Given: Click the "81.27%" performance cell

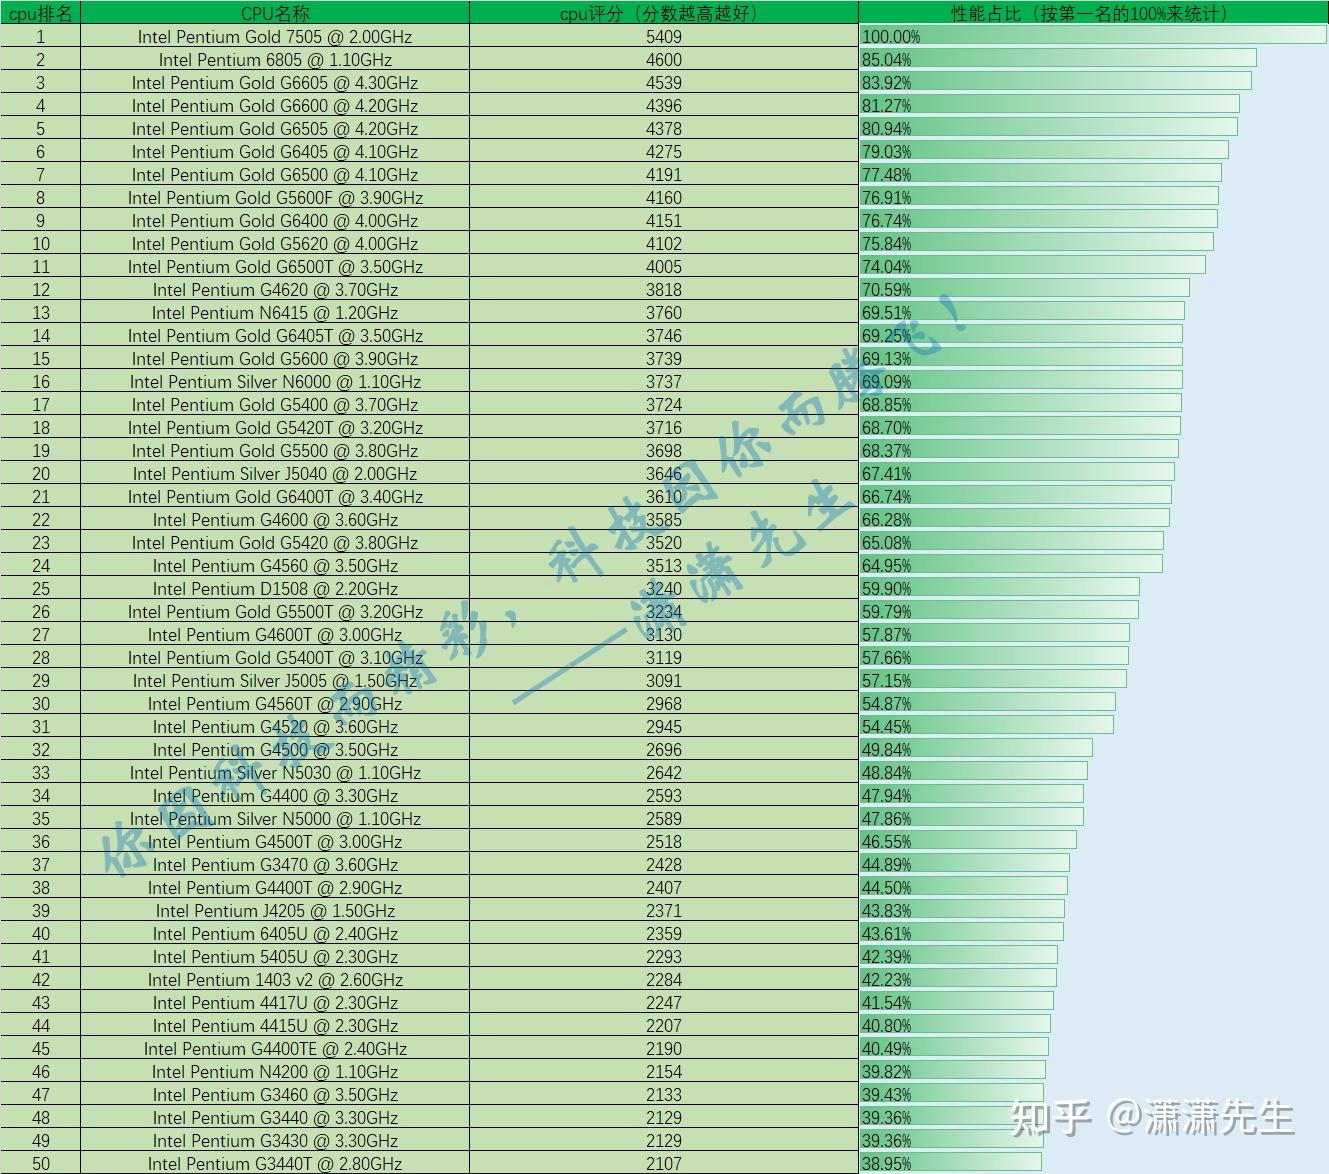Looking at the screenshot, I should click(x=1094, y=105).
